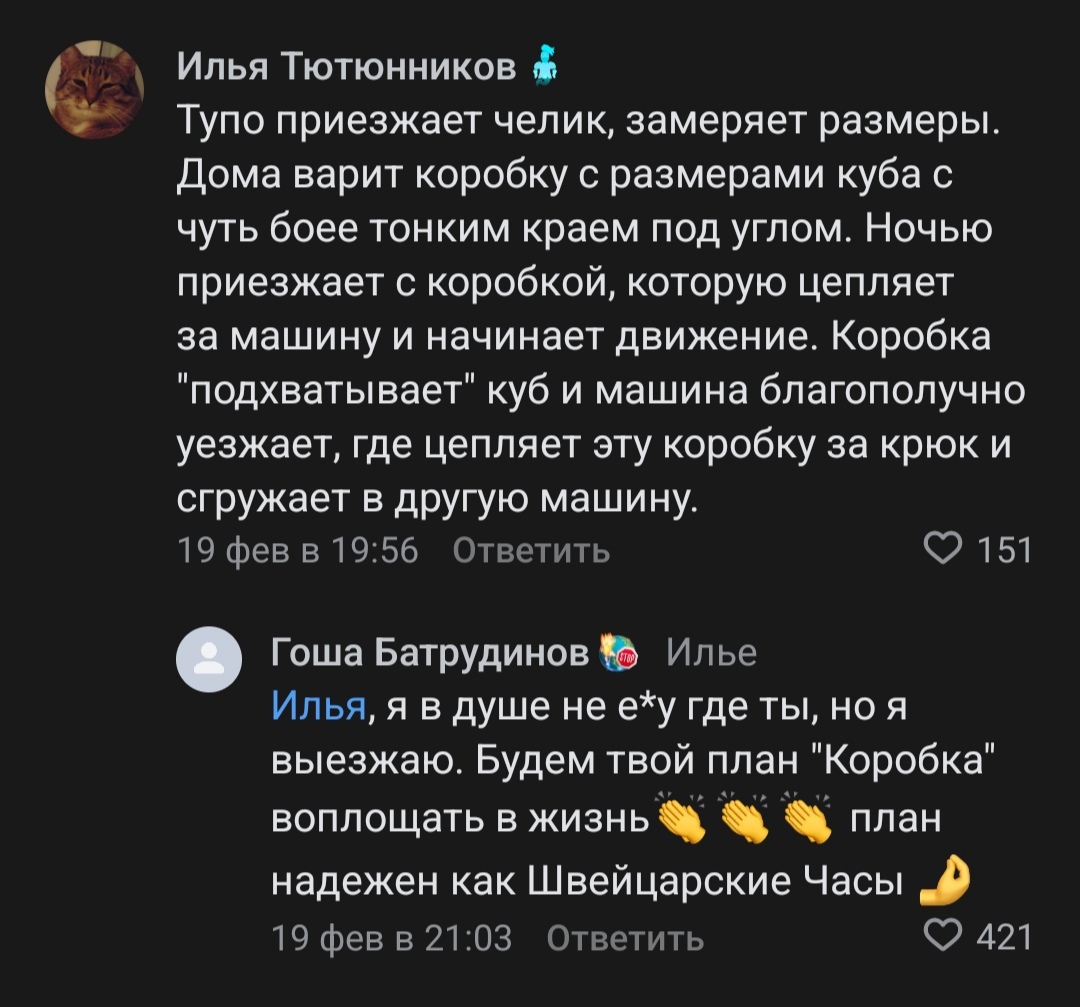View the 421 likes count
The height and width of the screenshot is (1007, 1080).
pyautogui.click(x=1005, y=937)
